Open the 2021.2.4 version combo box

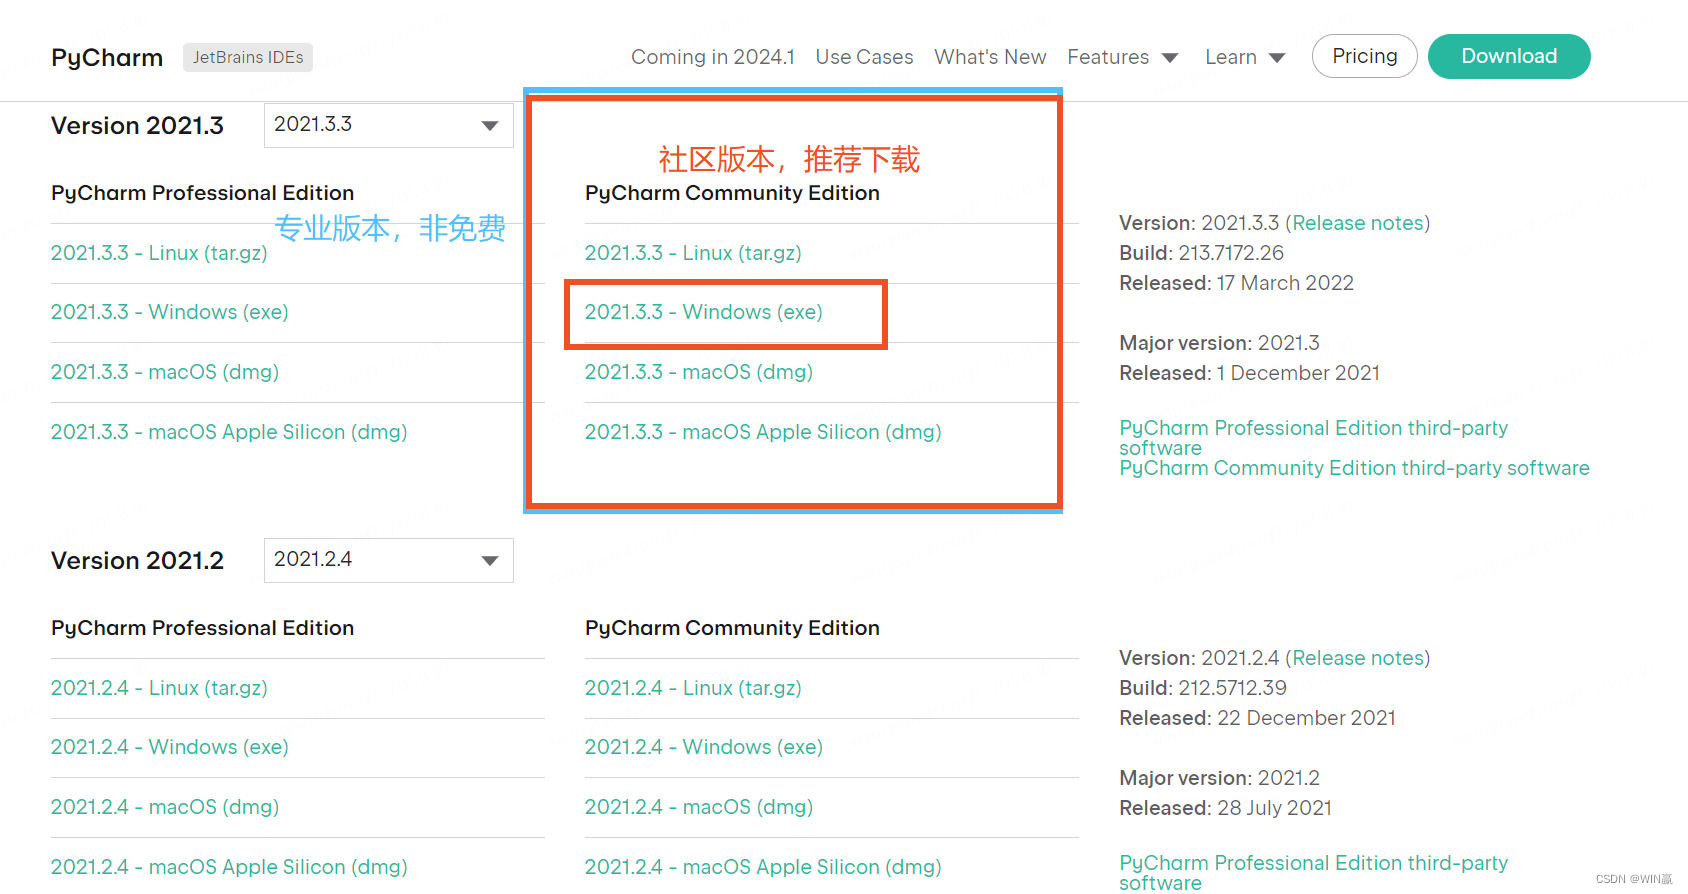click(389, 560)
